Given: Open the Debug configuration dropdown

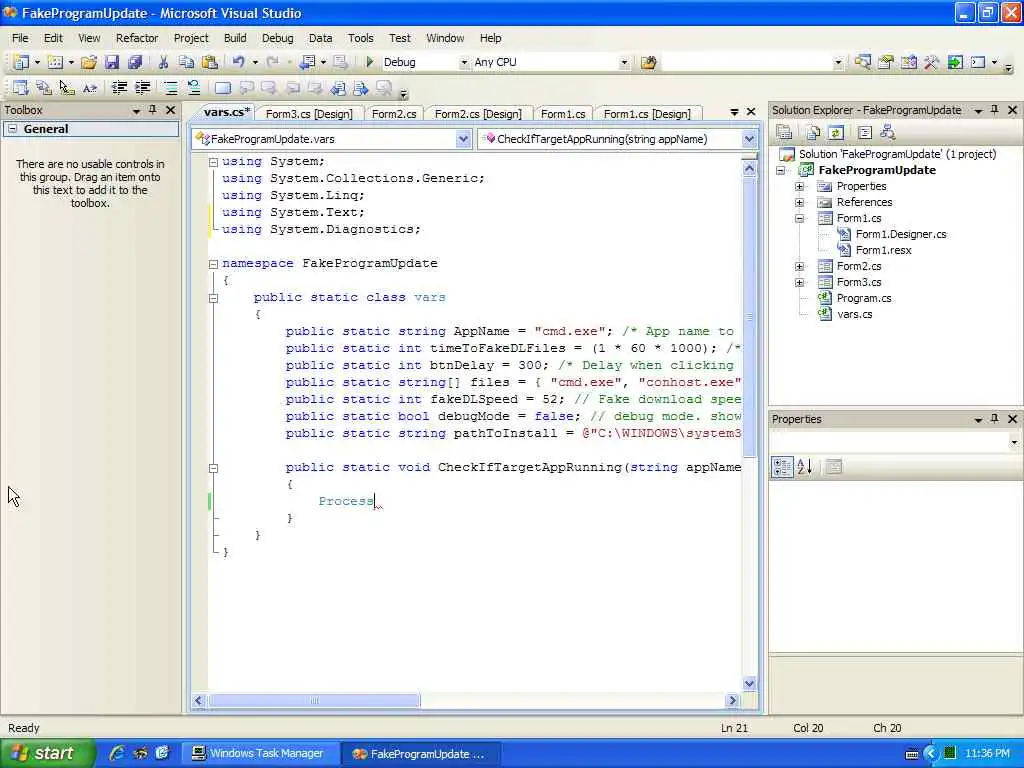Looking at the screenshot, I should [x=464, y=62].
